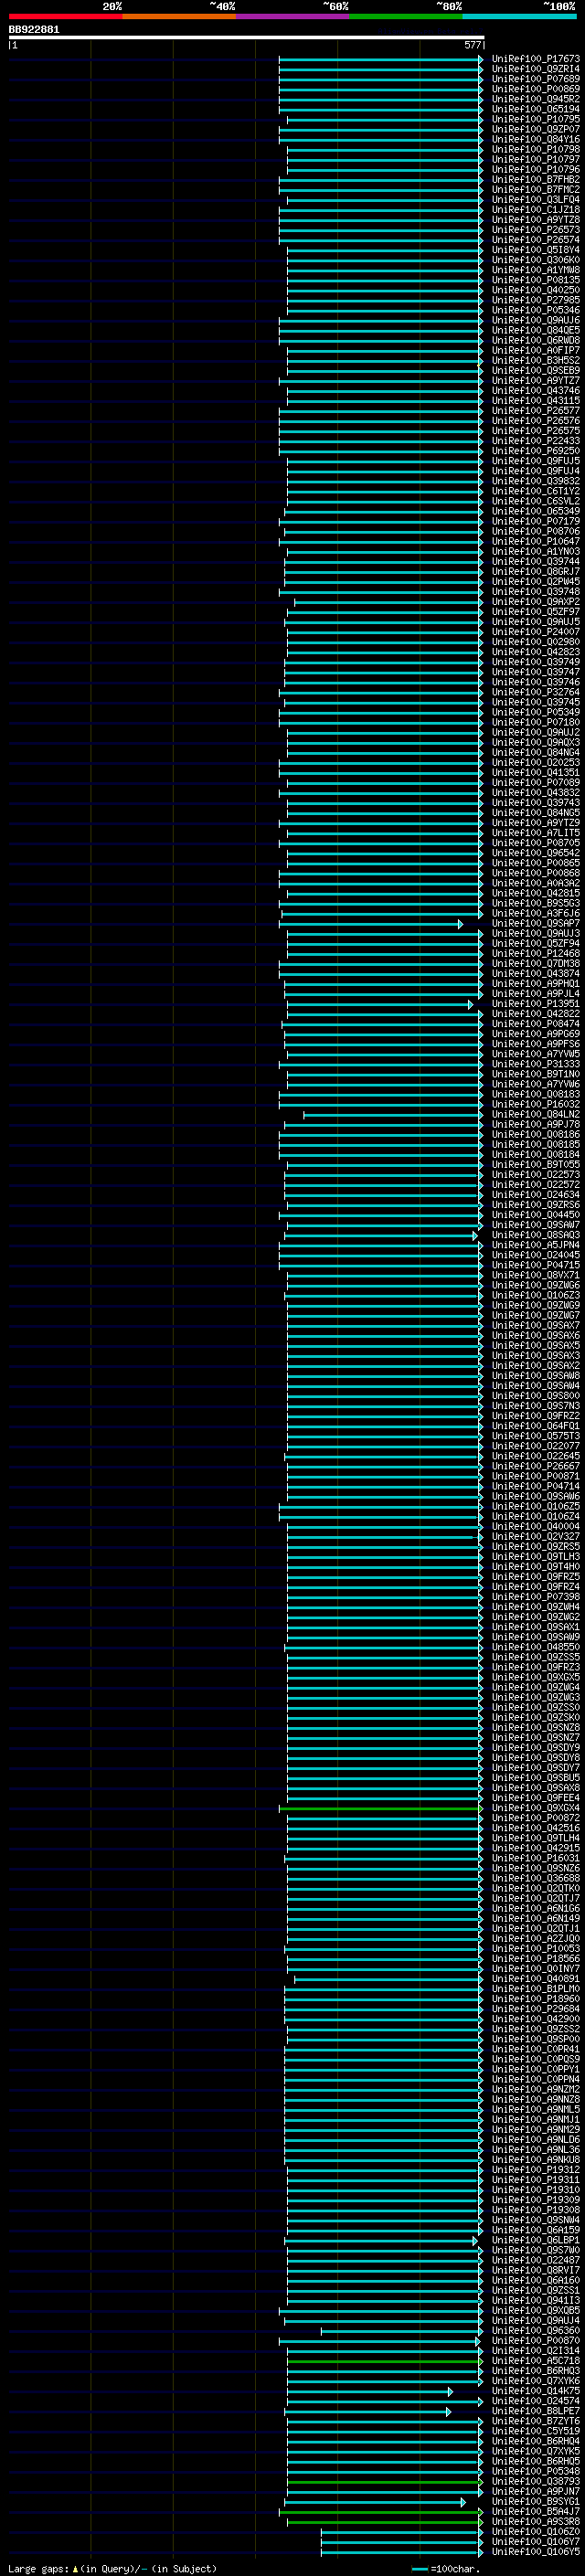Screen dimensions: 585x2576
Task: Select label UniRef100_P31333
Action: tap(536, 1064)
